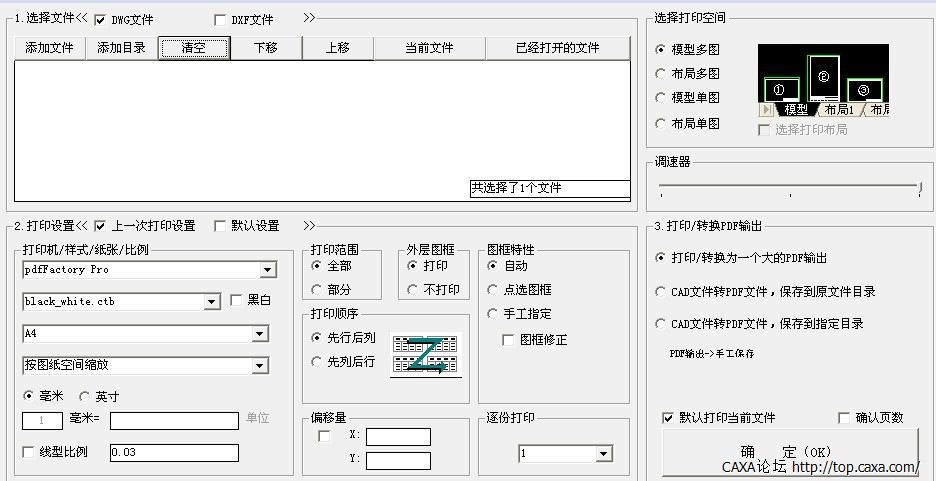936x481 pixels.
Task: Click the 确定 (OK) button
Action: coord(788,451)
